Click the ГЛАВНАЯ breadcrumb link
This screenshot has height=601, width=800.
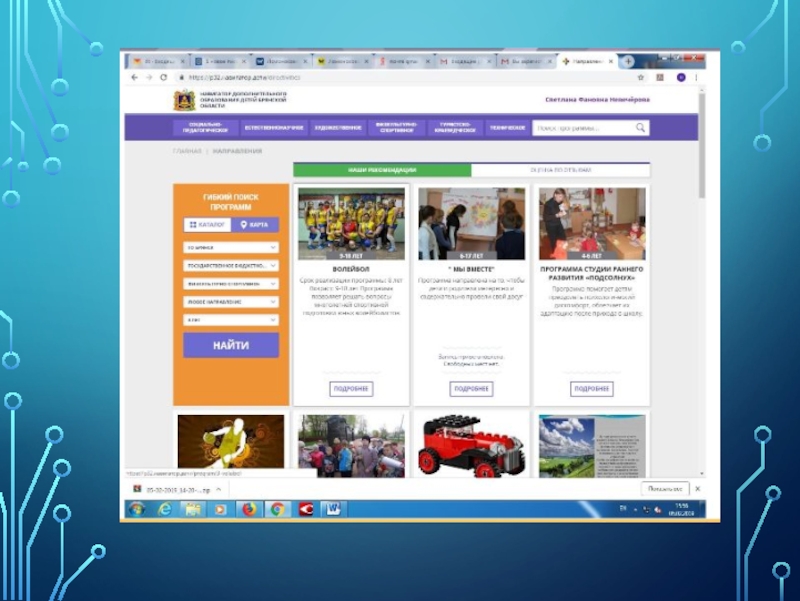click(x=187, y=151)
